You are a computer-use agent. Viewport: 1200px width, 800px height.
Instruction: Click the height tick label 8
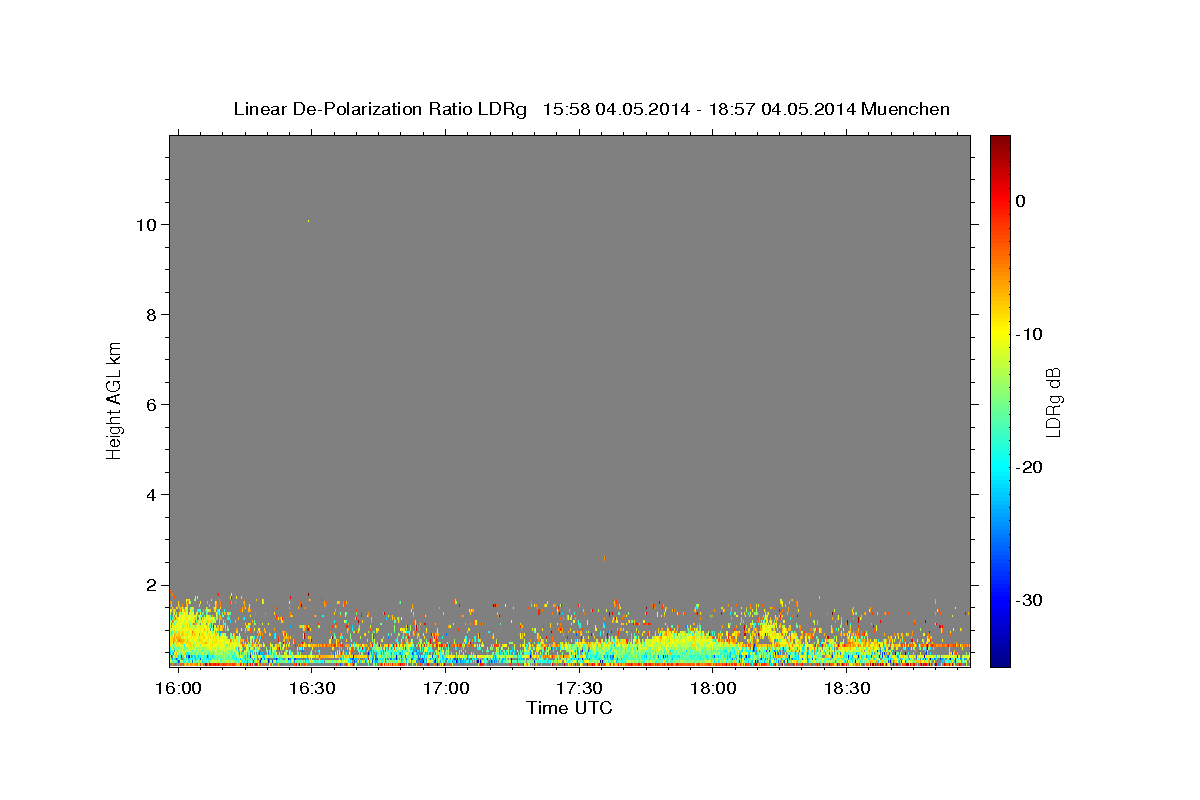click(154, 314)
